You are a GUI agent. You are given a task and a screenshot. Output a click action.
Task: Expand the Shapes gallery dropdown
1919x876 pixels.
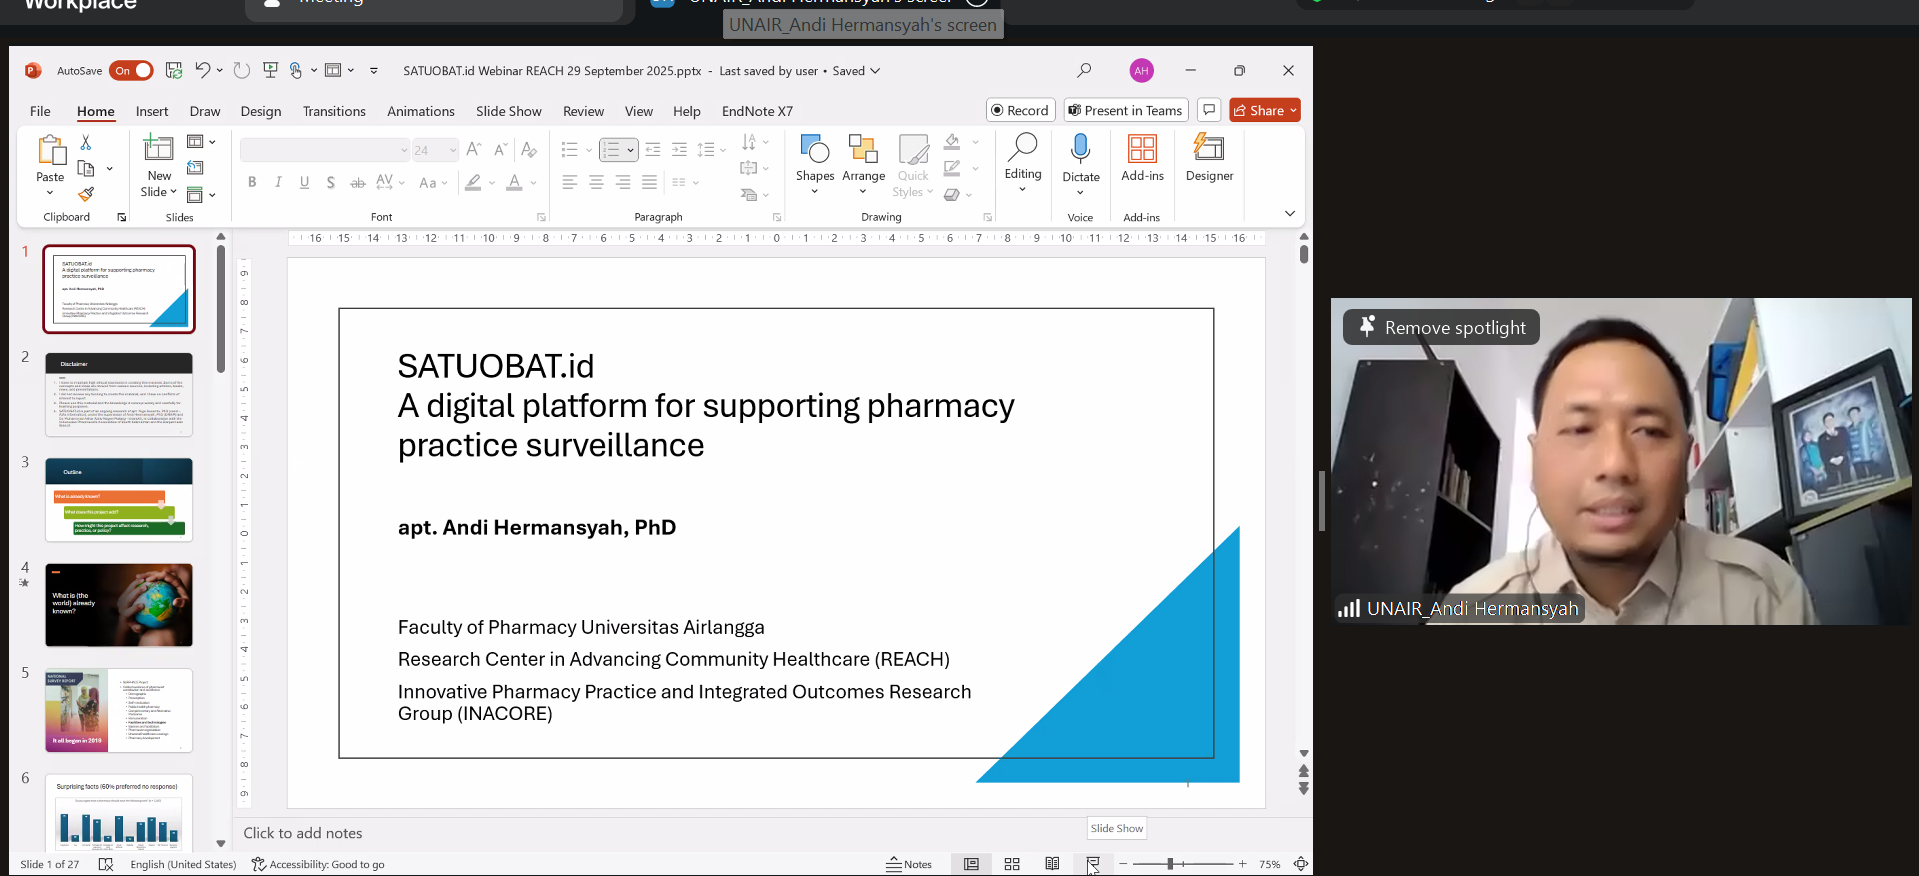[x=815, y=192]
